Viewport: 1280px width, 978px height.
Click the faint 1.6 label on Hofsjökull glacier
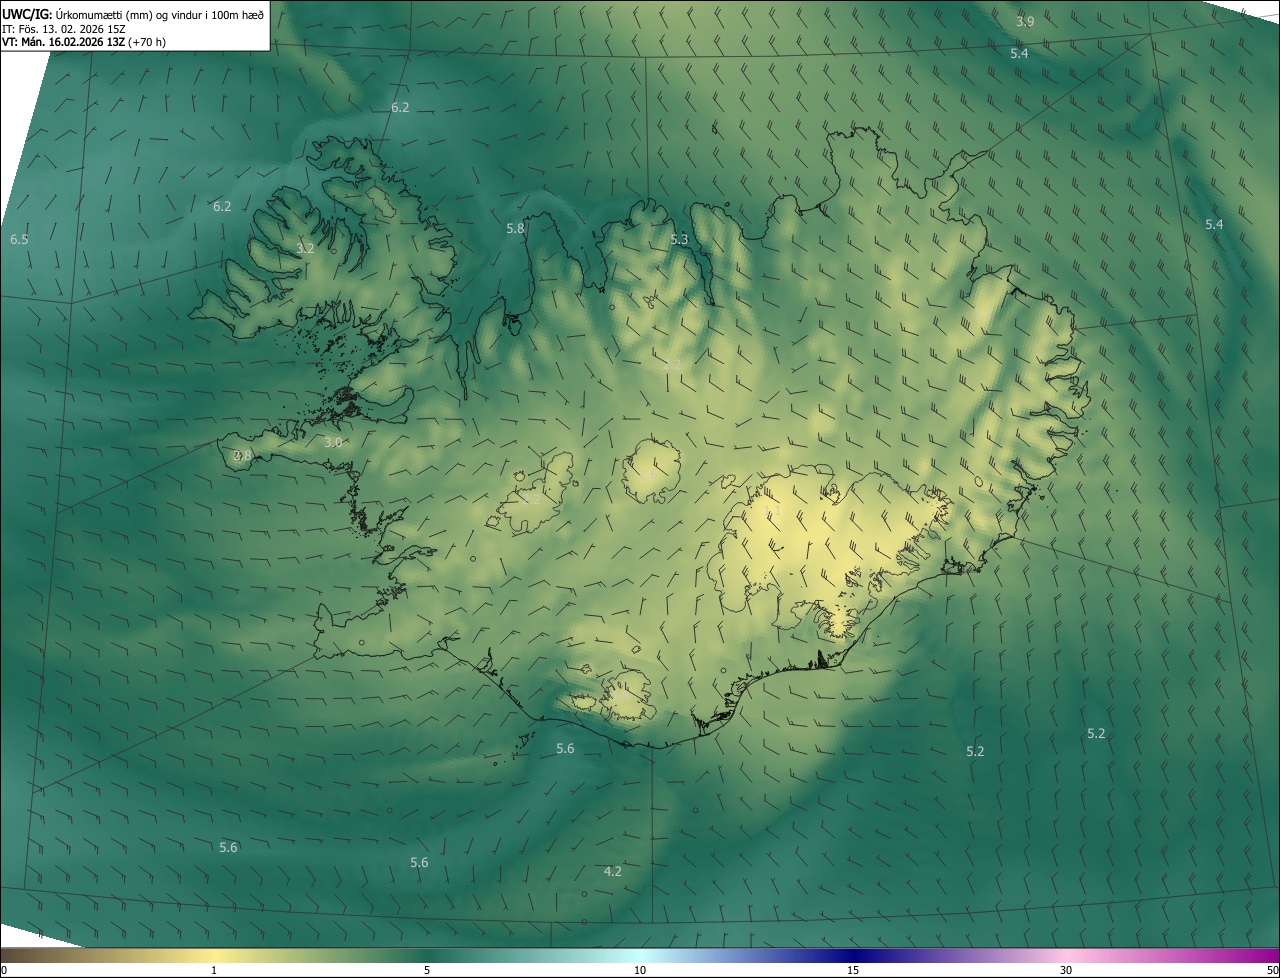click(x=651, y=476)
